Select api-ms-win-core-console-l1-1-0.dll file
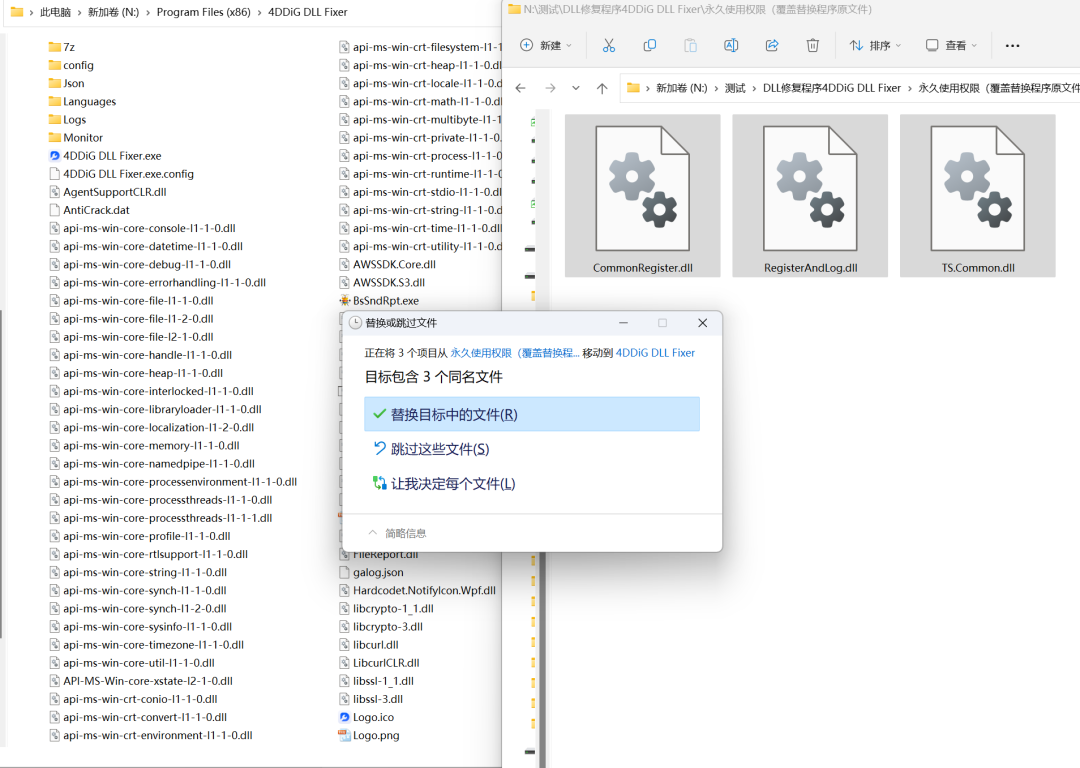This screenshot has height=768, width=1080. [x=143, y=228]
